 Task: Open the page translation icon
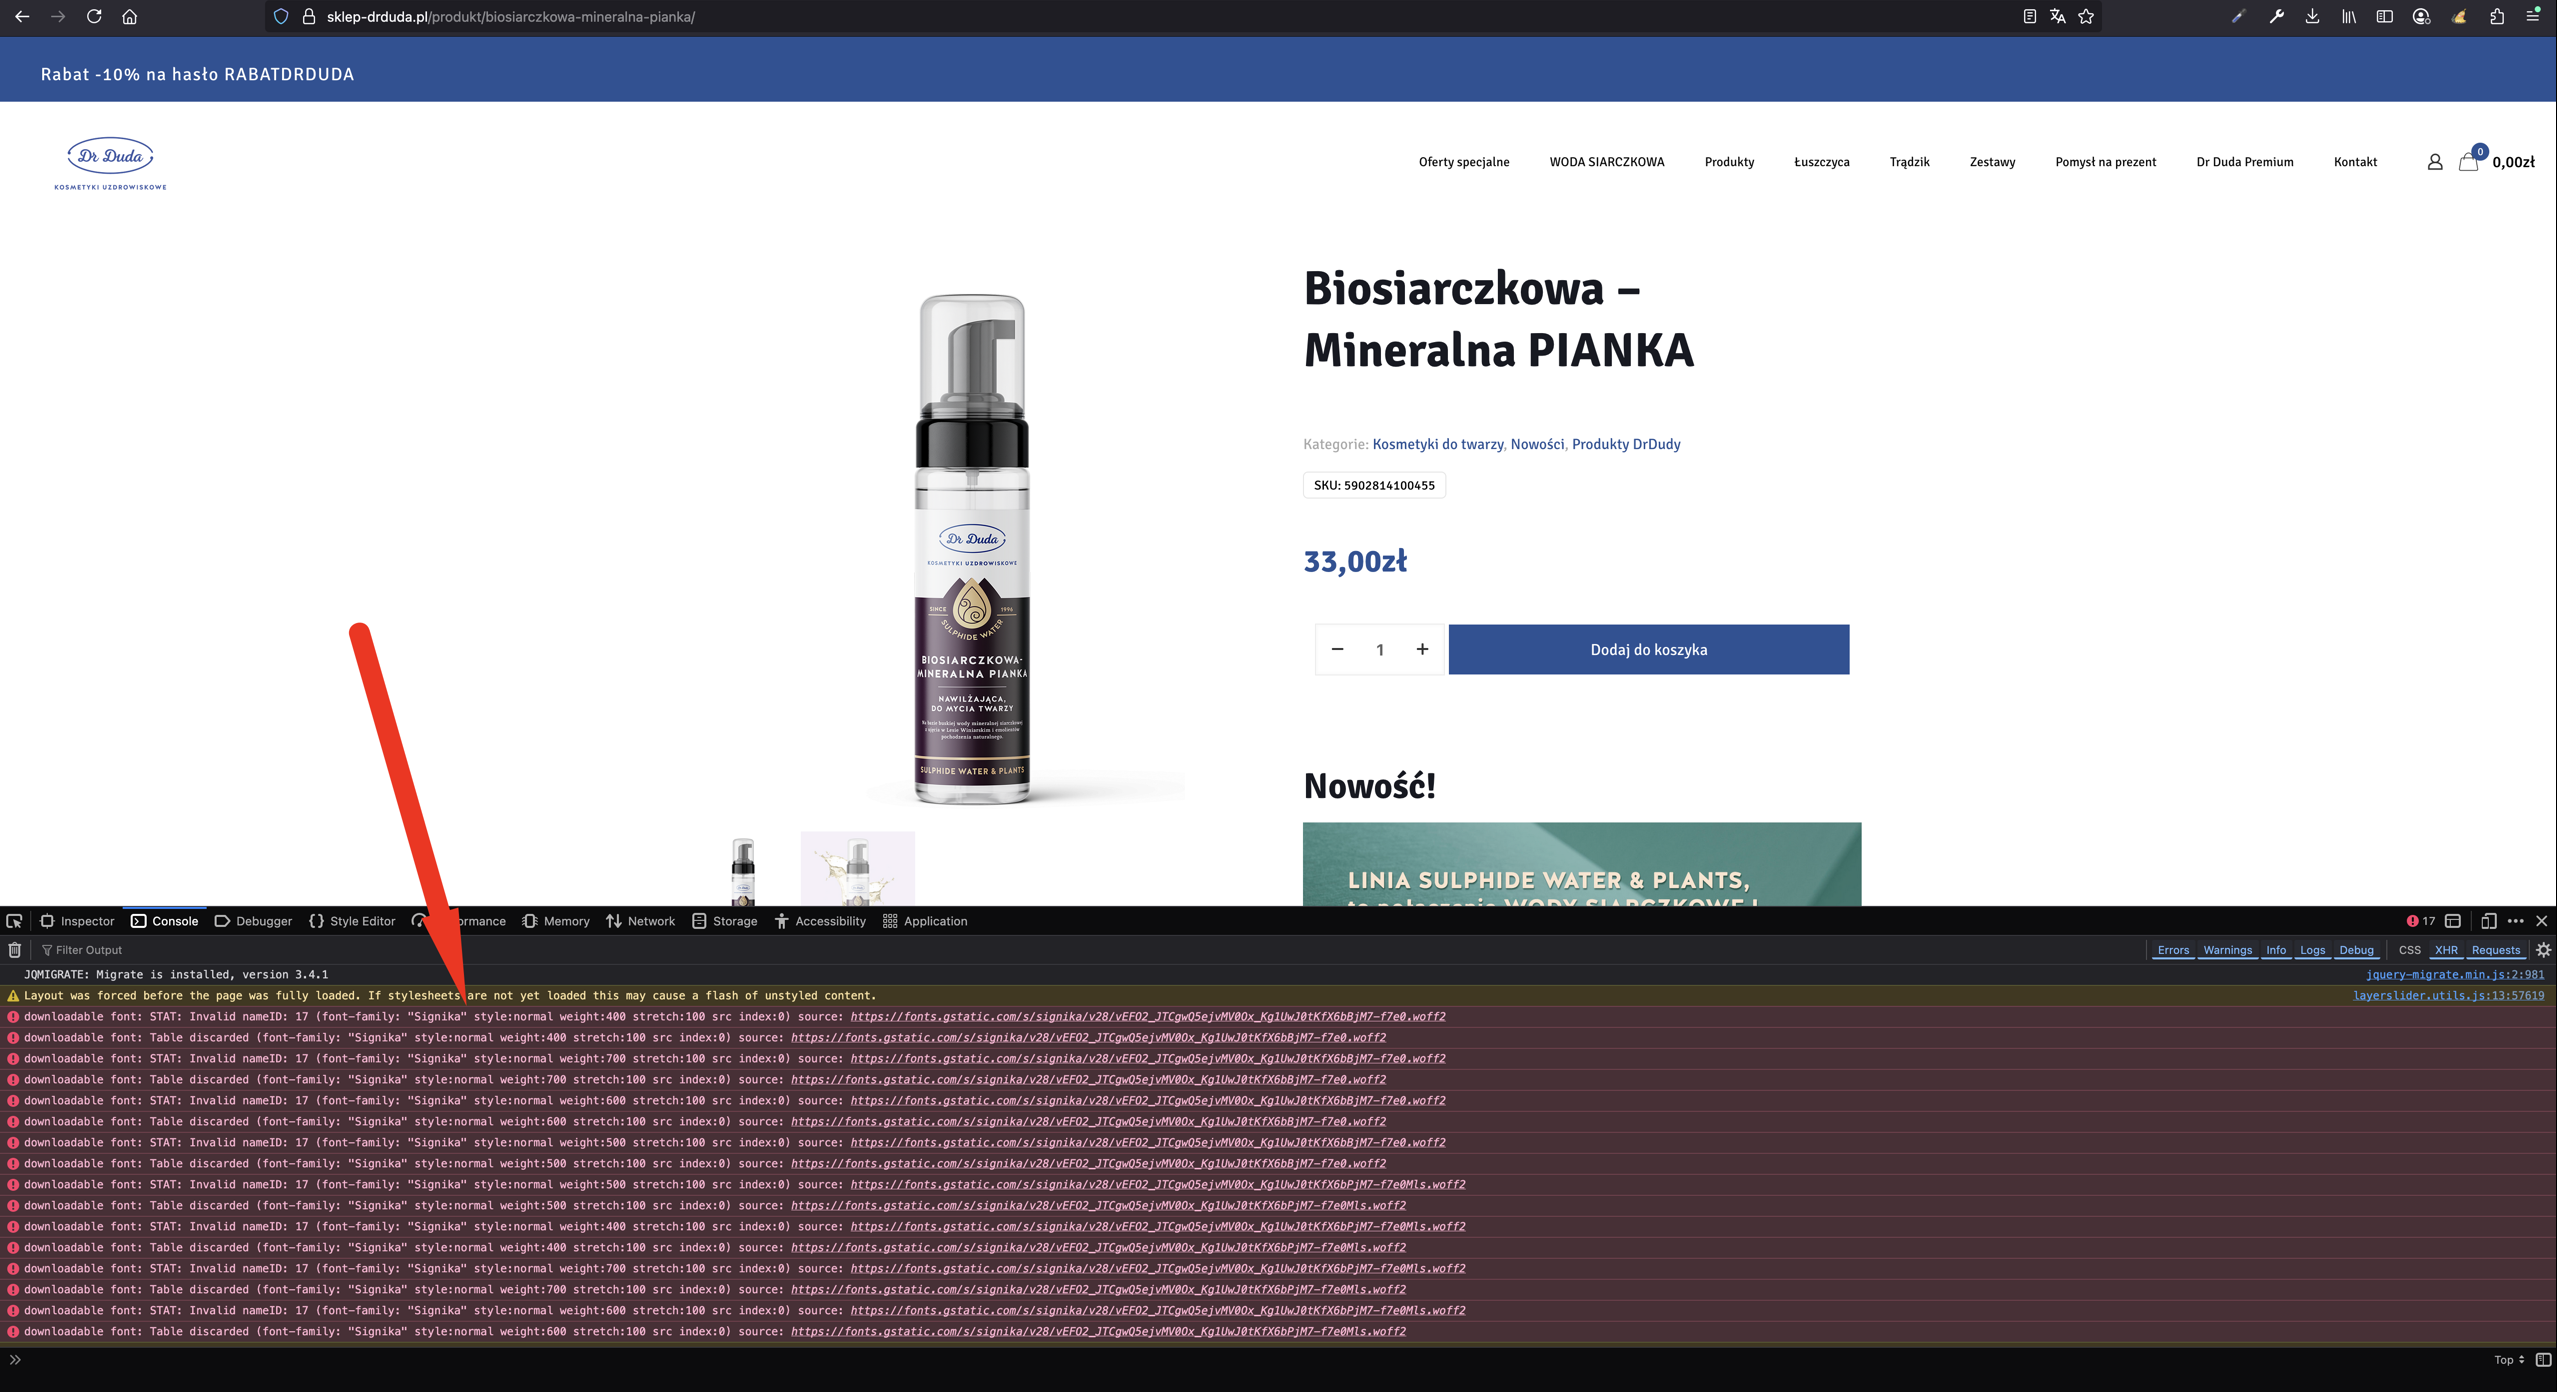(2057, 17)
